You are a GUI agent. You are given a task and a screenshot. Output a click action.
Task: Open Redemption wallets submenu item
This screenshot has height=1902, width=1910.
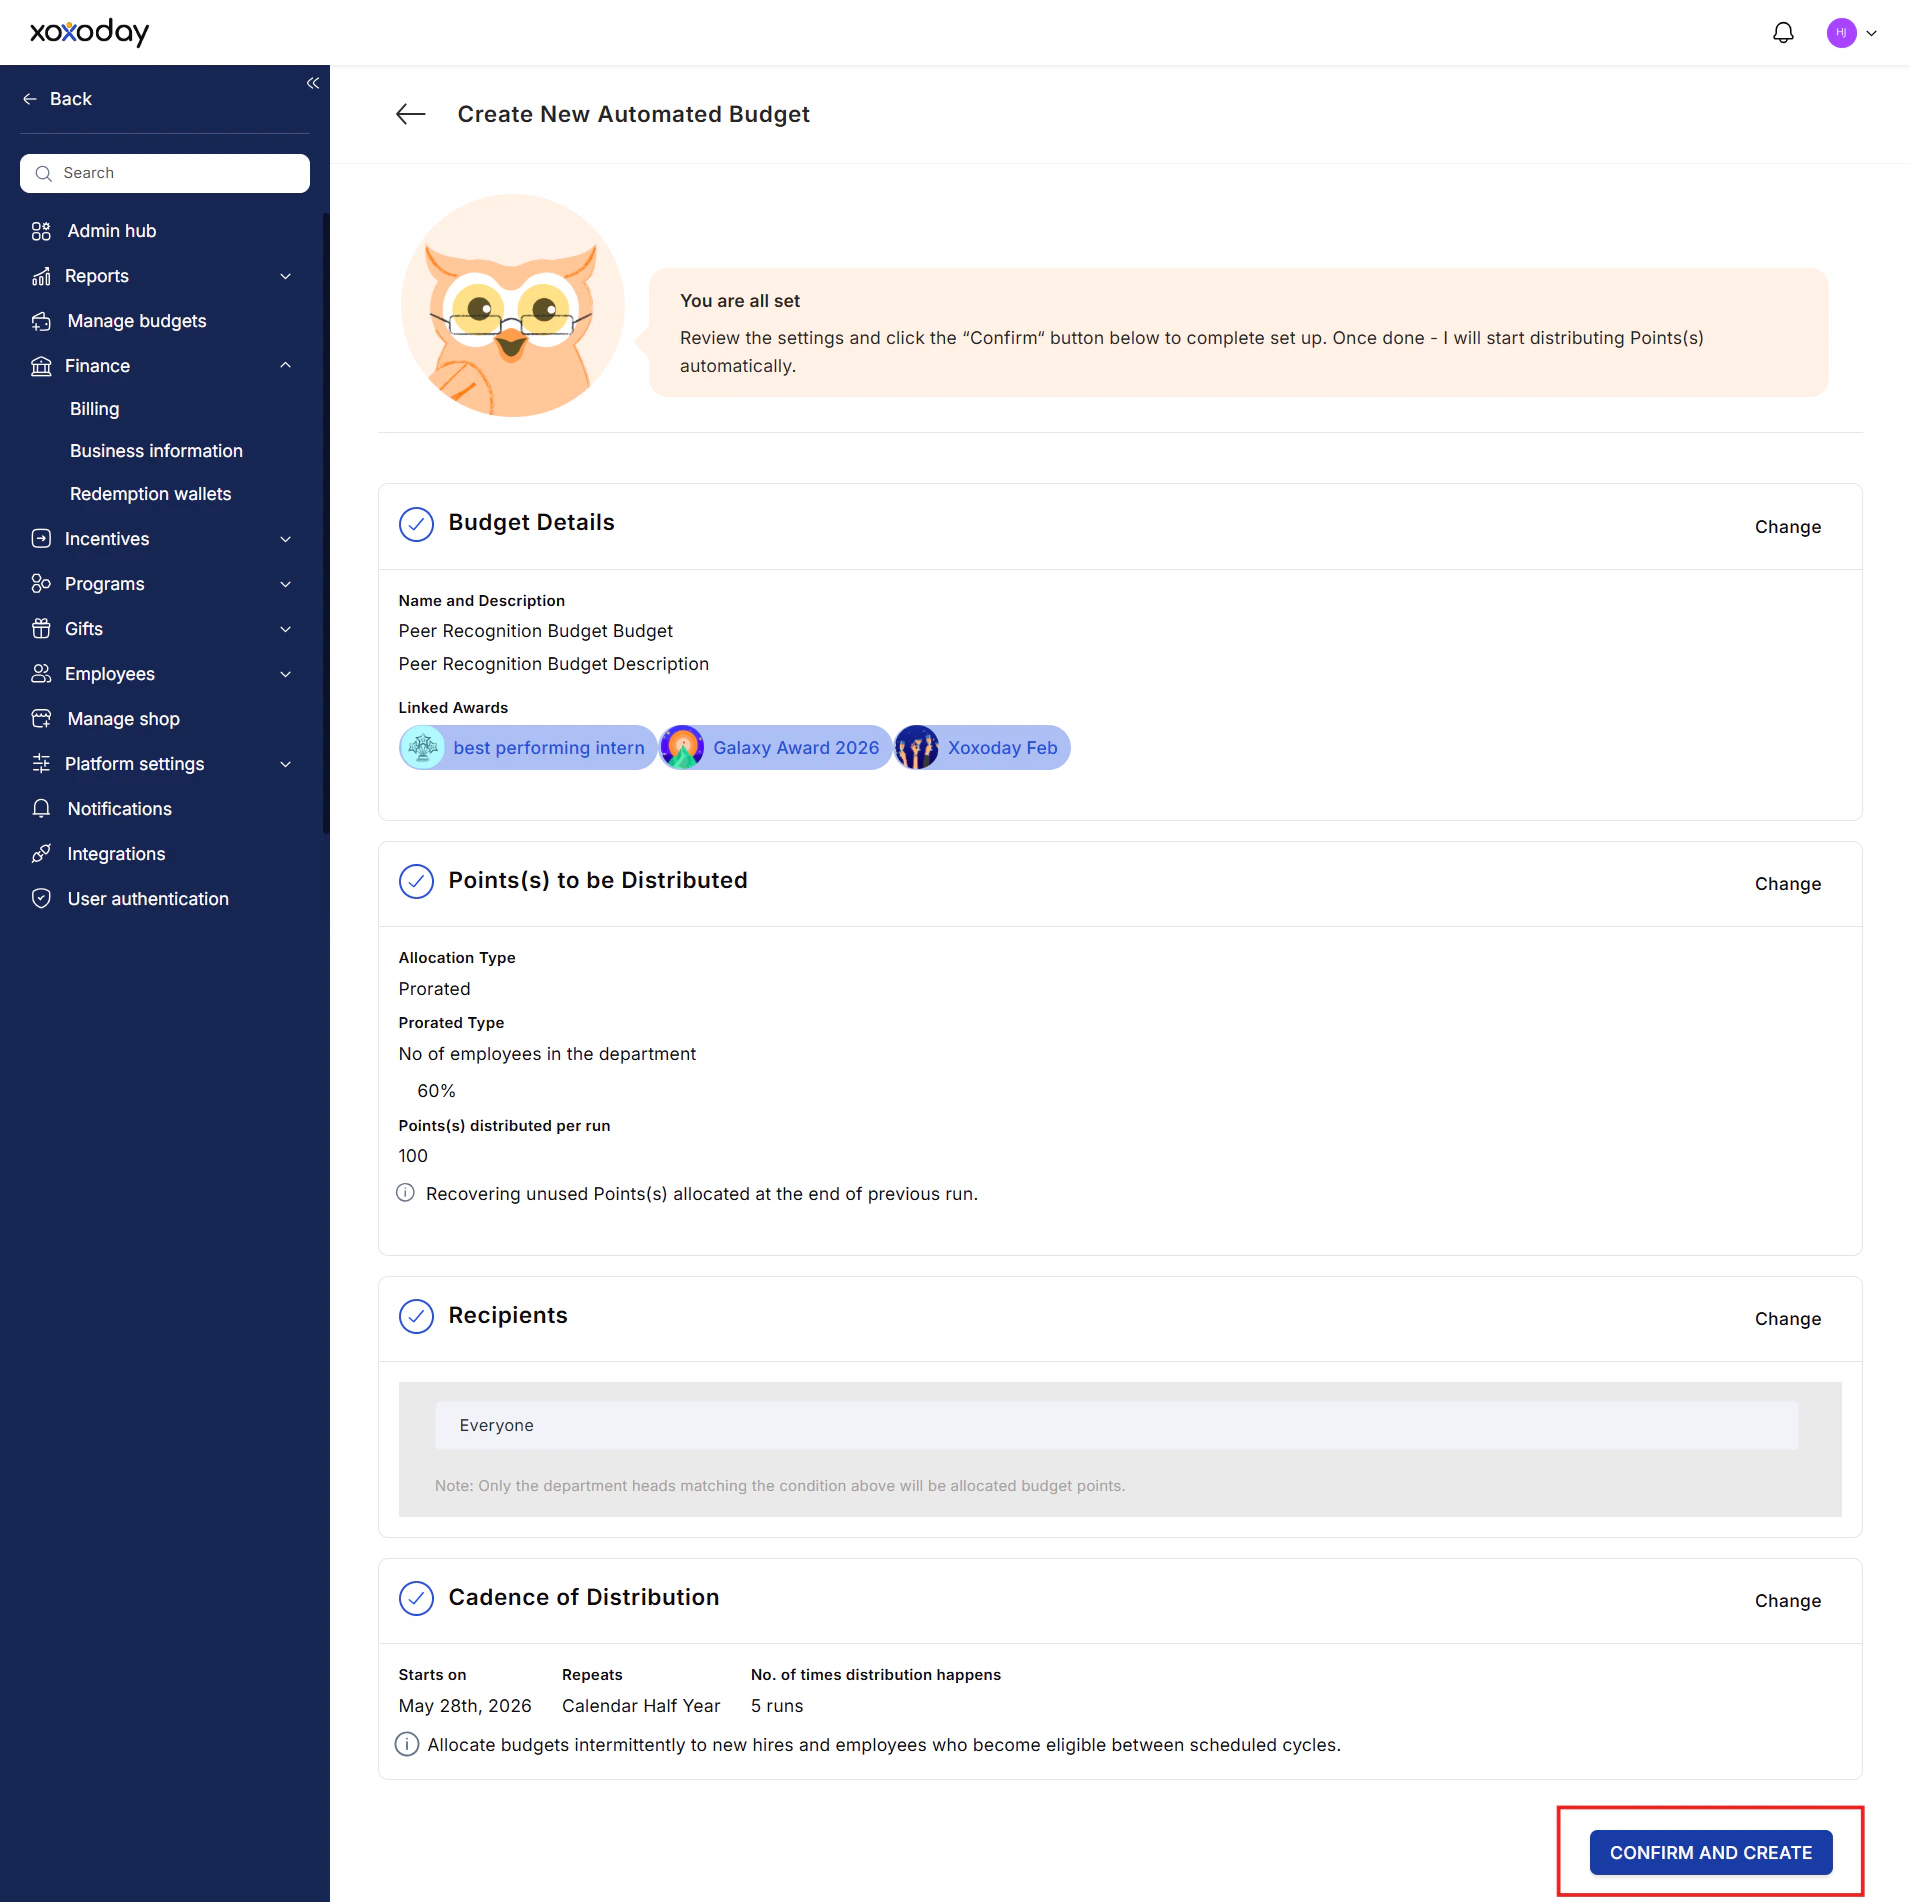pos(150,494)
